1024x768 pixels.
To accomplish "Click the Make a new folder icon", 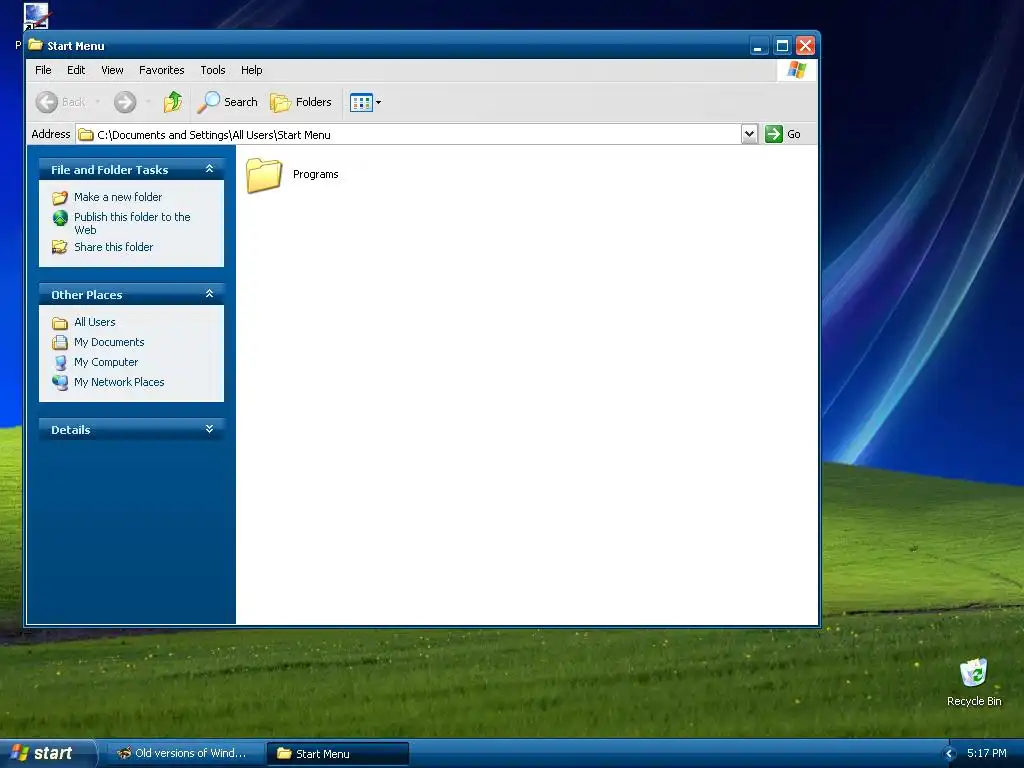I will (x=59, y=197).
